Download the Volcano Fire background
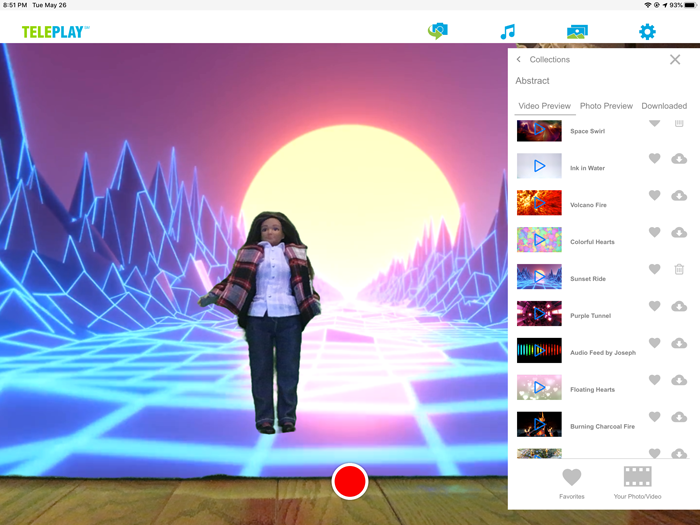 tap(679, 196)
